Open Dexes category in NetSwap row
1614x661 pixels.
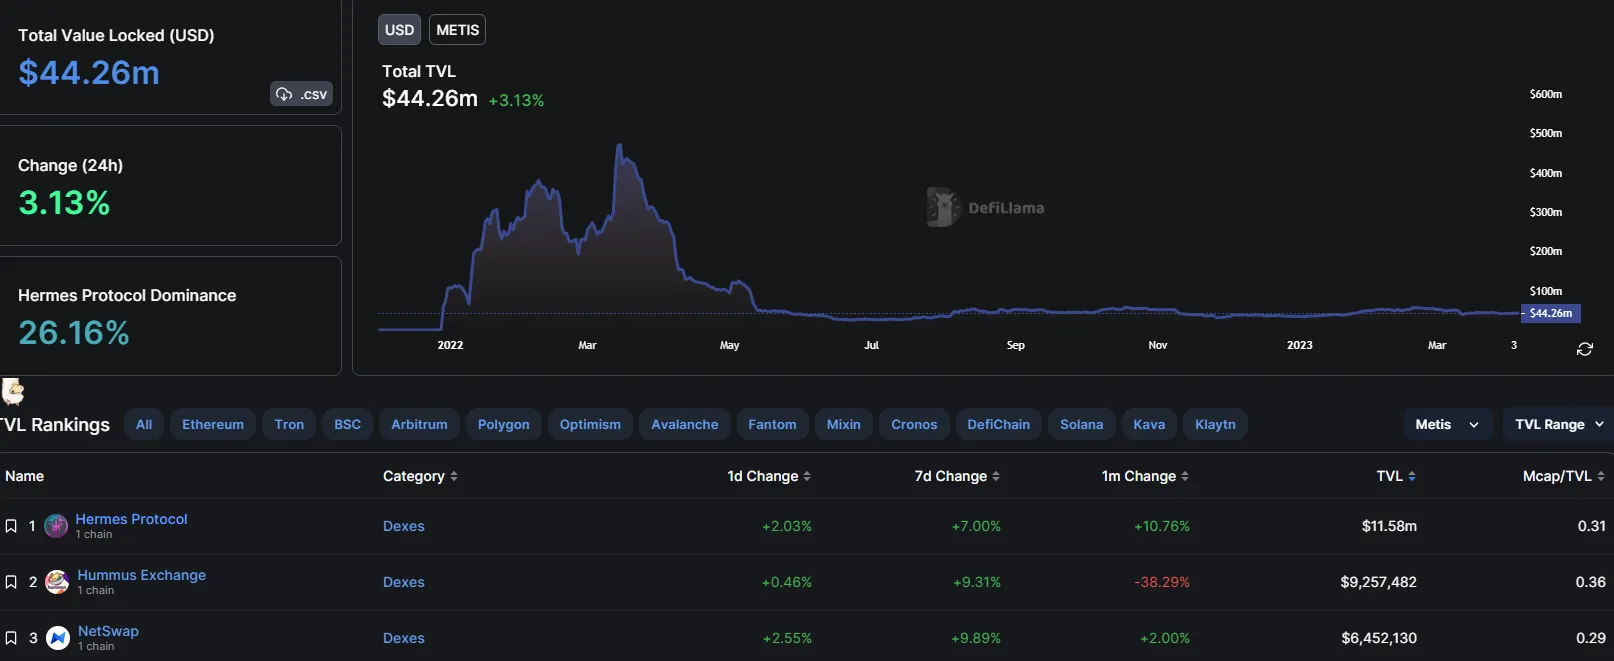[404, 638]
